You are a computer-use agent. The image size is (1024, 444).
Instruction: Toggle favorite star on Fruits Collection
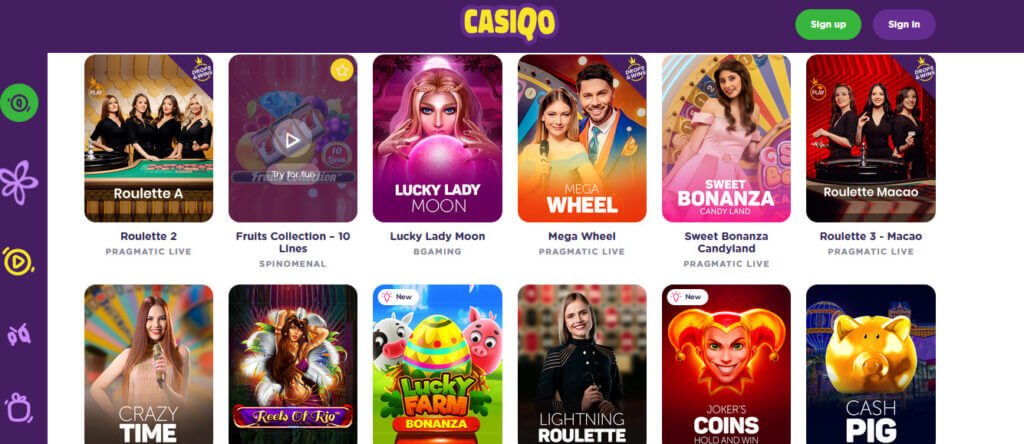pyautogui.click(x=342, y=70)
